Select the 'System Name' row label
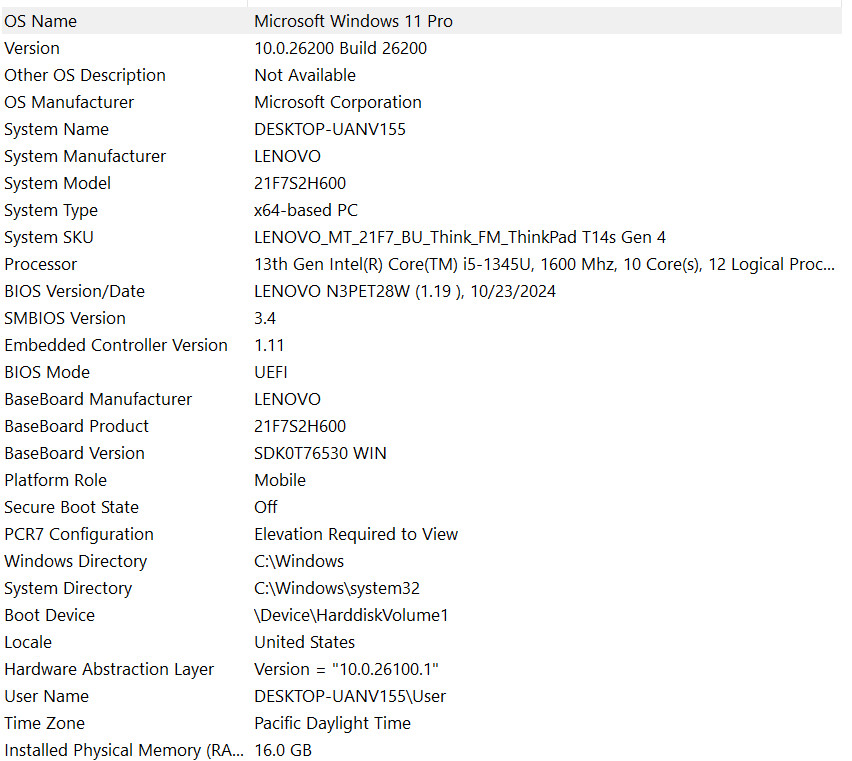Screen dimensions: 852x761 57,129
